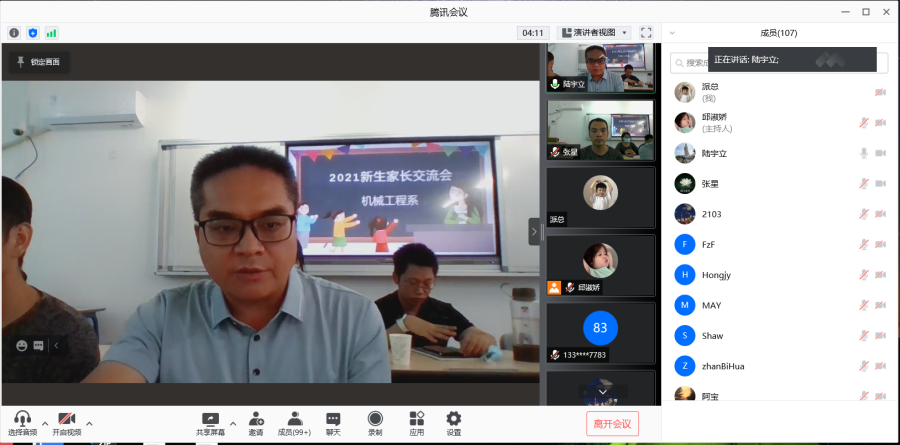The height and width of the screenshot is (445, 900).
Task: Click the 共享屏幕 share screen icon
Action: (x=210, y=419)
